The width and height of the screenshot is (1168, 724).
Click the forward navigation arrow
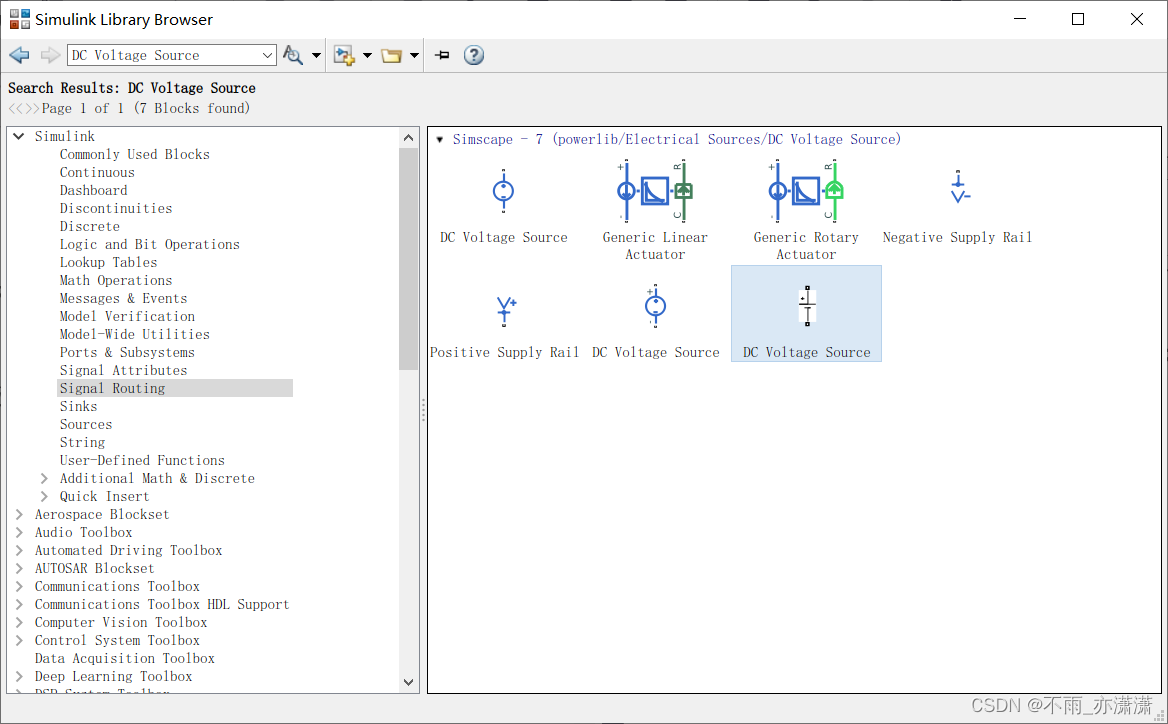[x=50, y=55]
